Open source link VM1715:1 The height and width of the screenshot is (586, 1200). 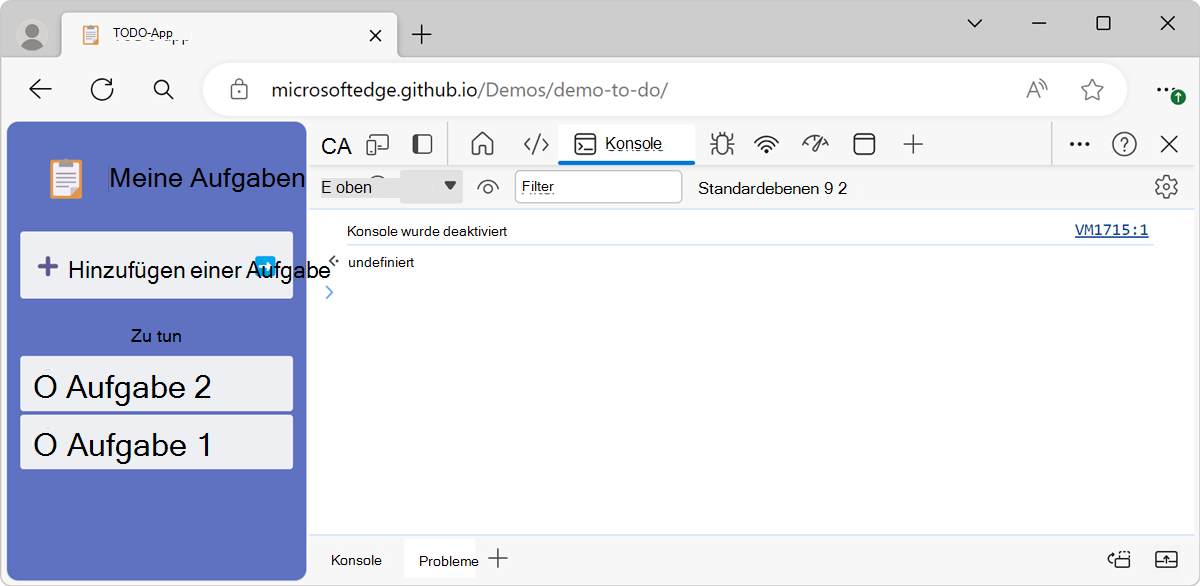pyautogui.click(x=1111, y=230)
